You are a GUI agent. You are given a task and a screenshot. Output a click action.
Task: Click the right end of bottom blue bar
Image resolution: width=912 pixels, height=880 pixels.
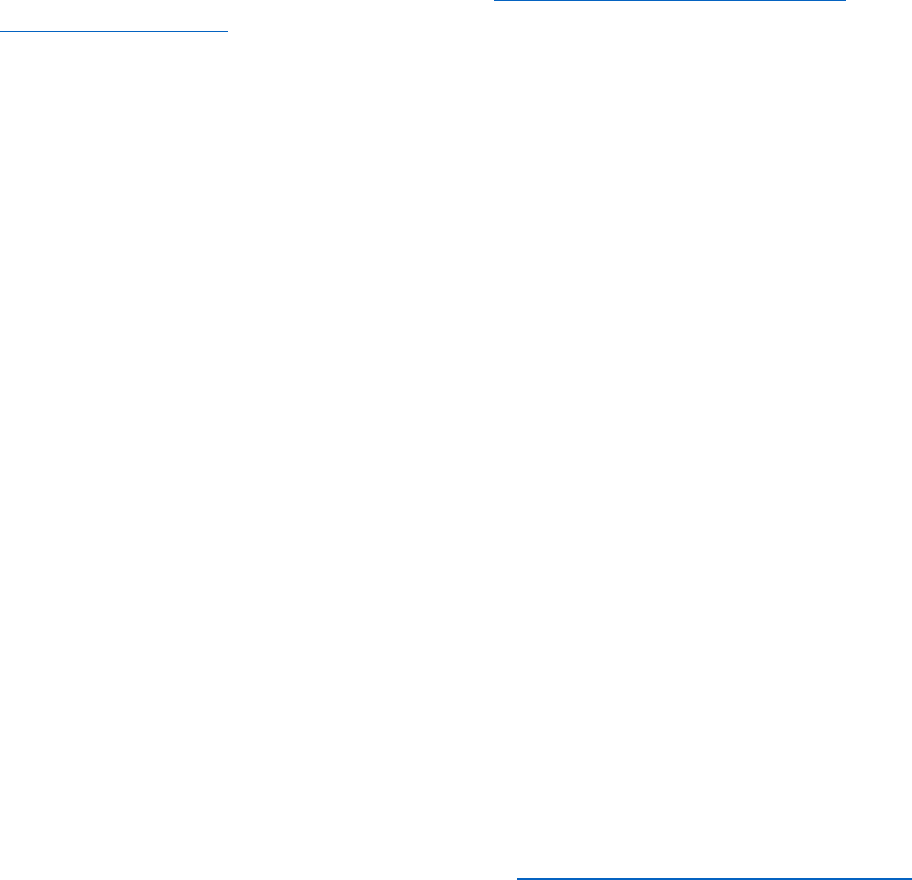(x=909, y=878)
